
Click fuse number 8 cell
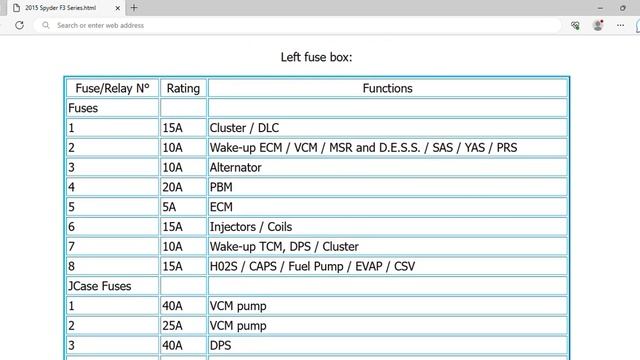click(112, 266)
